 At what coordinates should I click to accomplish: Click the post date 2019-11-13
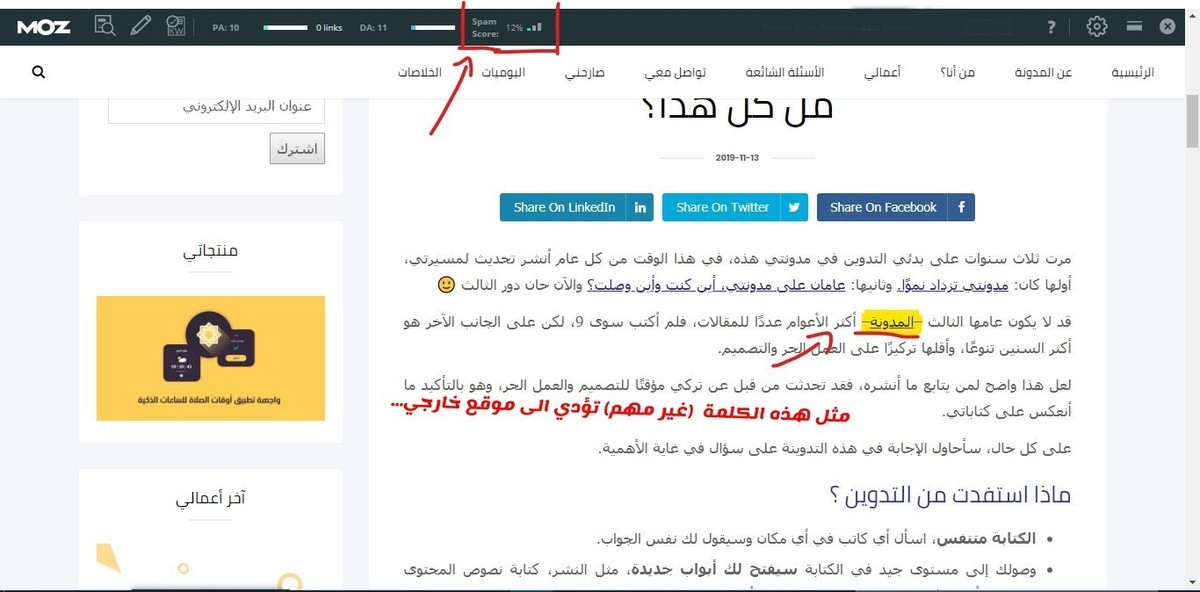738,158
